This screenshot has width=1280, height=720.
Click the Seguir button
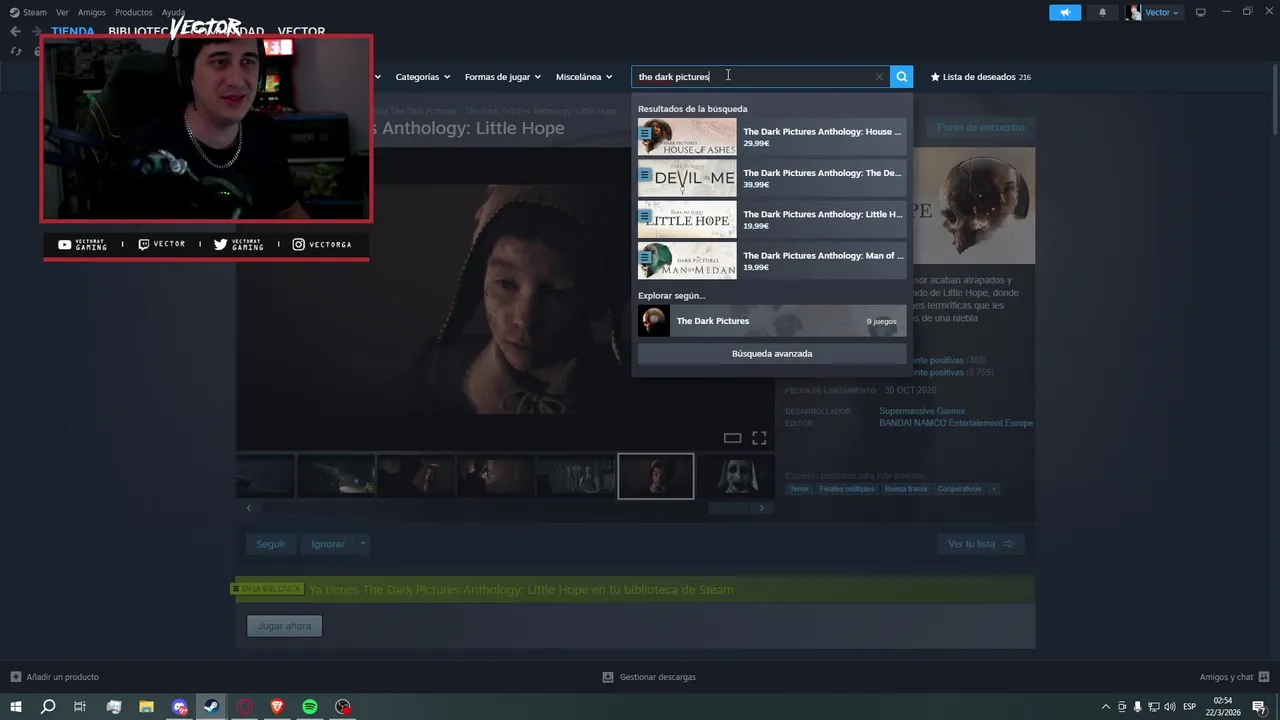point(271,544)
